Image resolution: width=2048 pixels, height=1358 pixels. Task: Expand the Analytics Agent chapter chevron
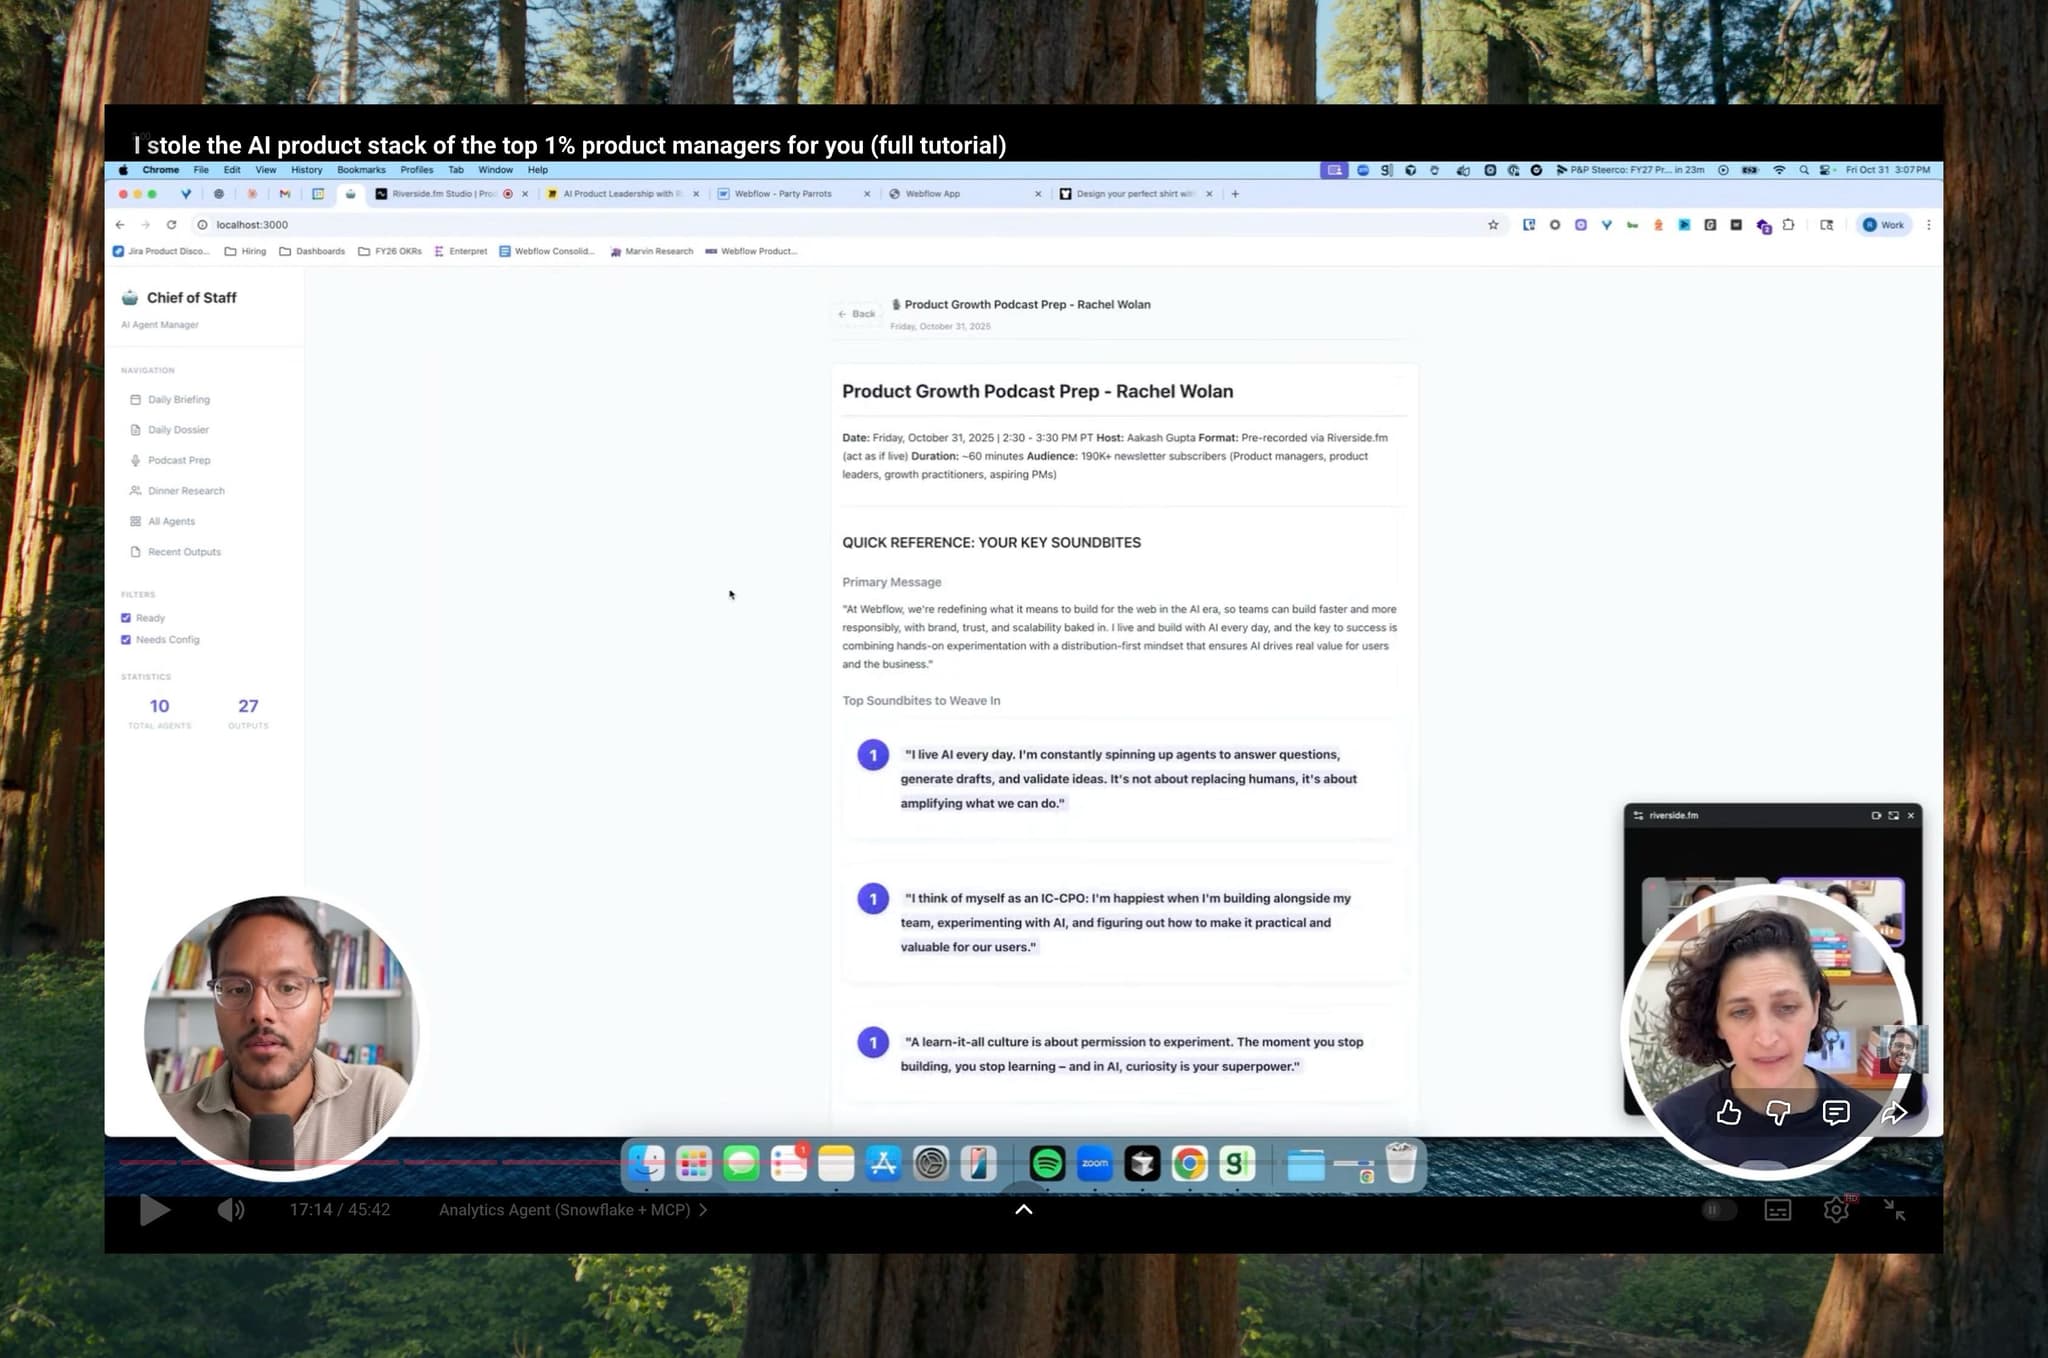[703, 1210]
